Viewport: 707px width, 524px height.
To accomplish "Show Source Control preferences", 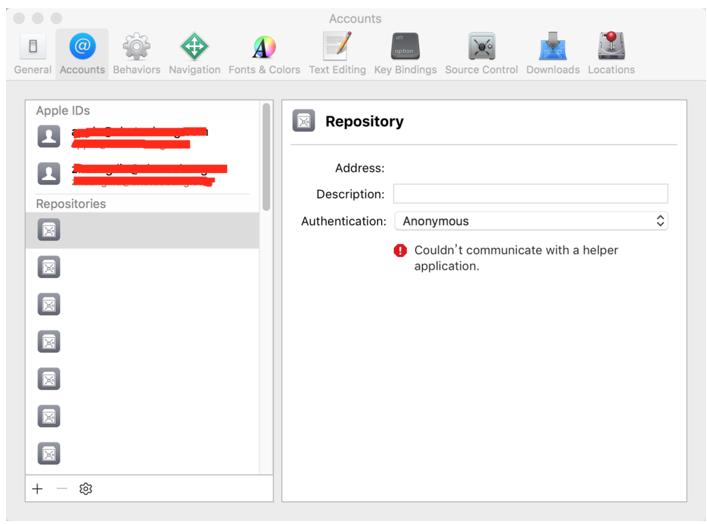I will [x=482, y=54].
